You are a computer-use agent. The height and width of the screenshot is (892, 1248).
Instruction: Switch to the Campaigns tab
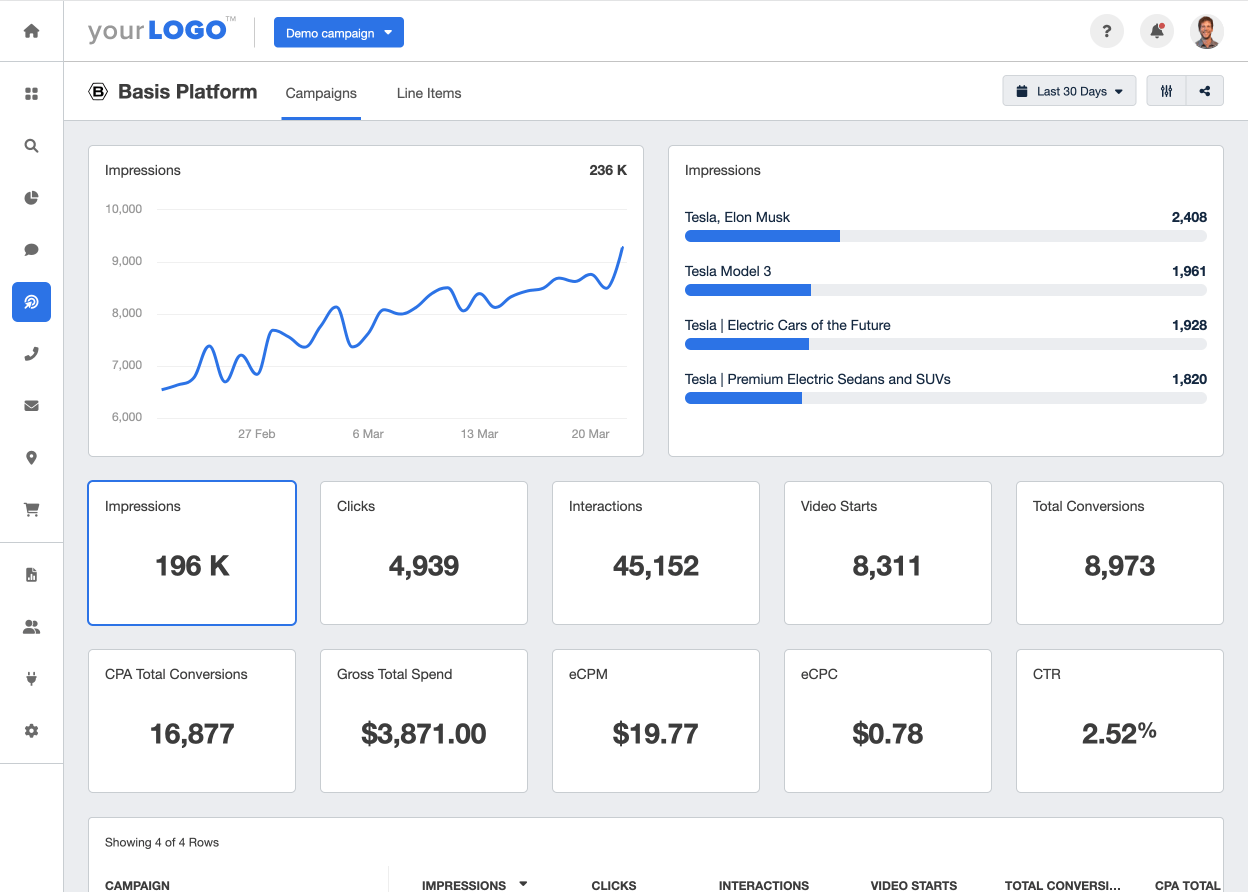321,93
